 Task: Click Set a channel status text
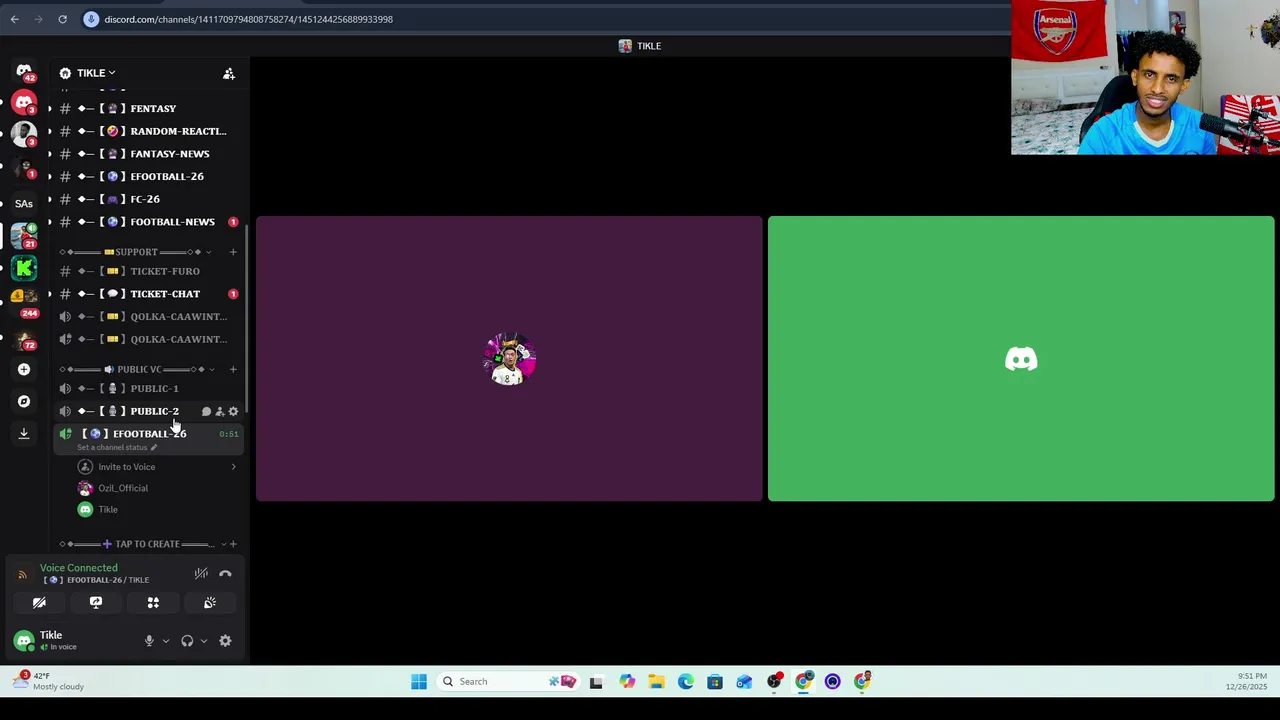coord(112,447)
